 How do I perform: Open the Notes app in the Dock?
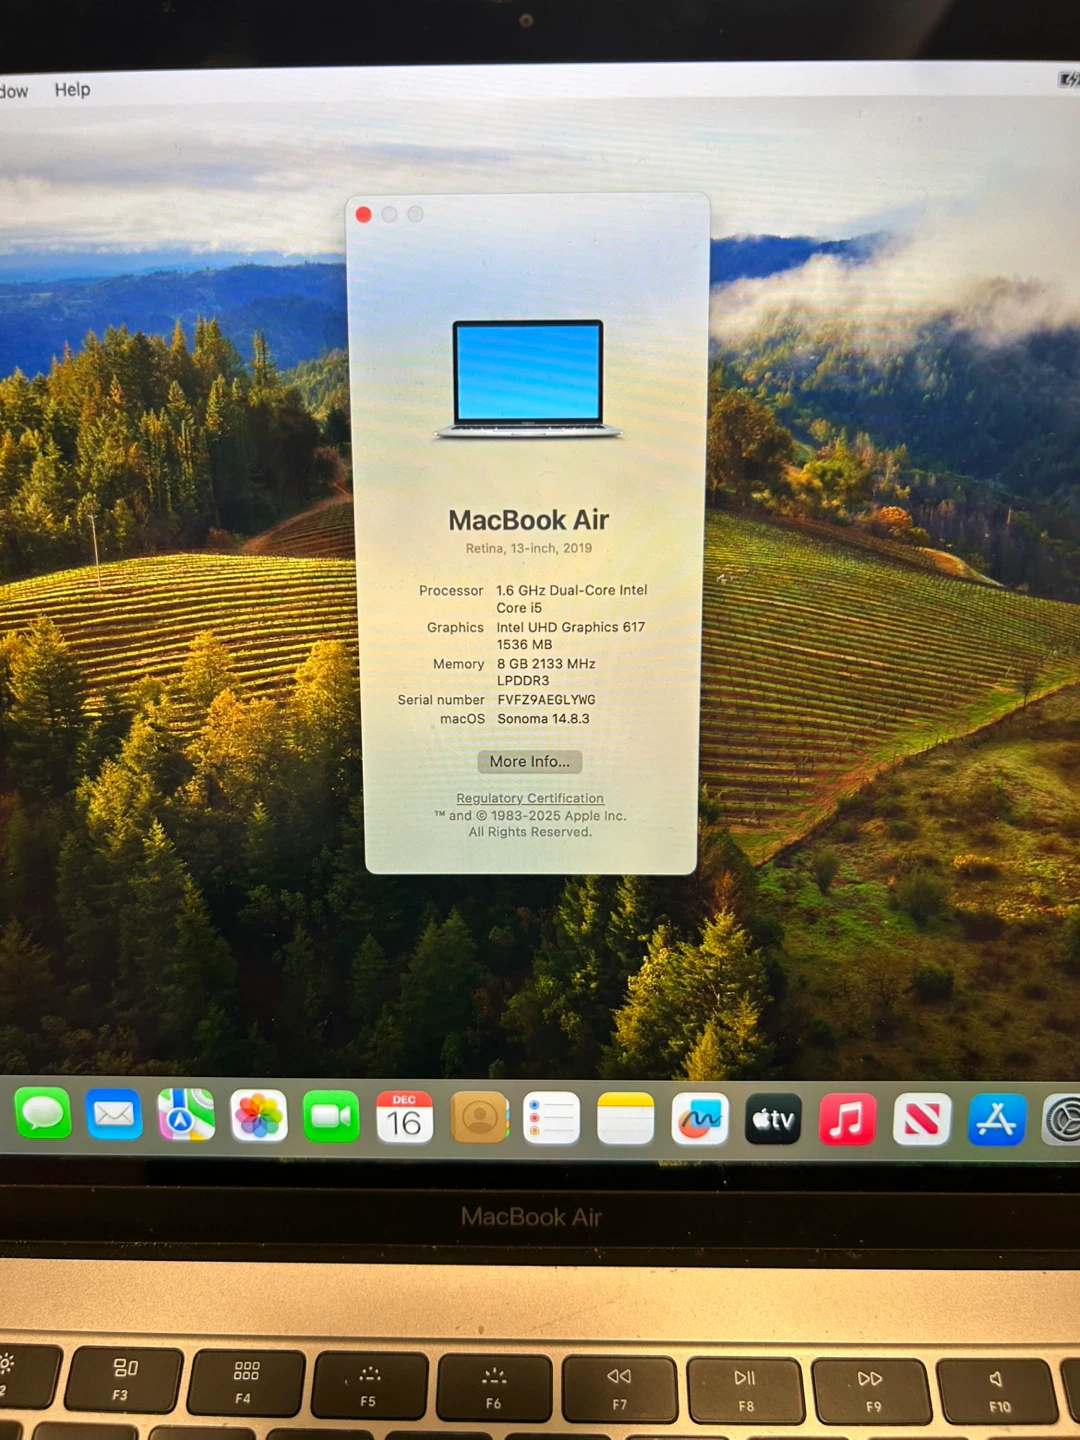[625, 1118]
